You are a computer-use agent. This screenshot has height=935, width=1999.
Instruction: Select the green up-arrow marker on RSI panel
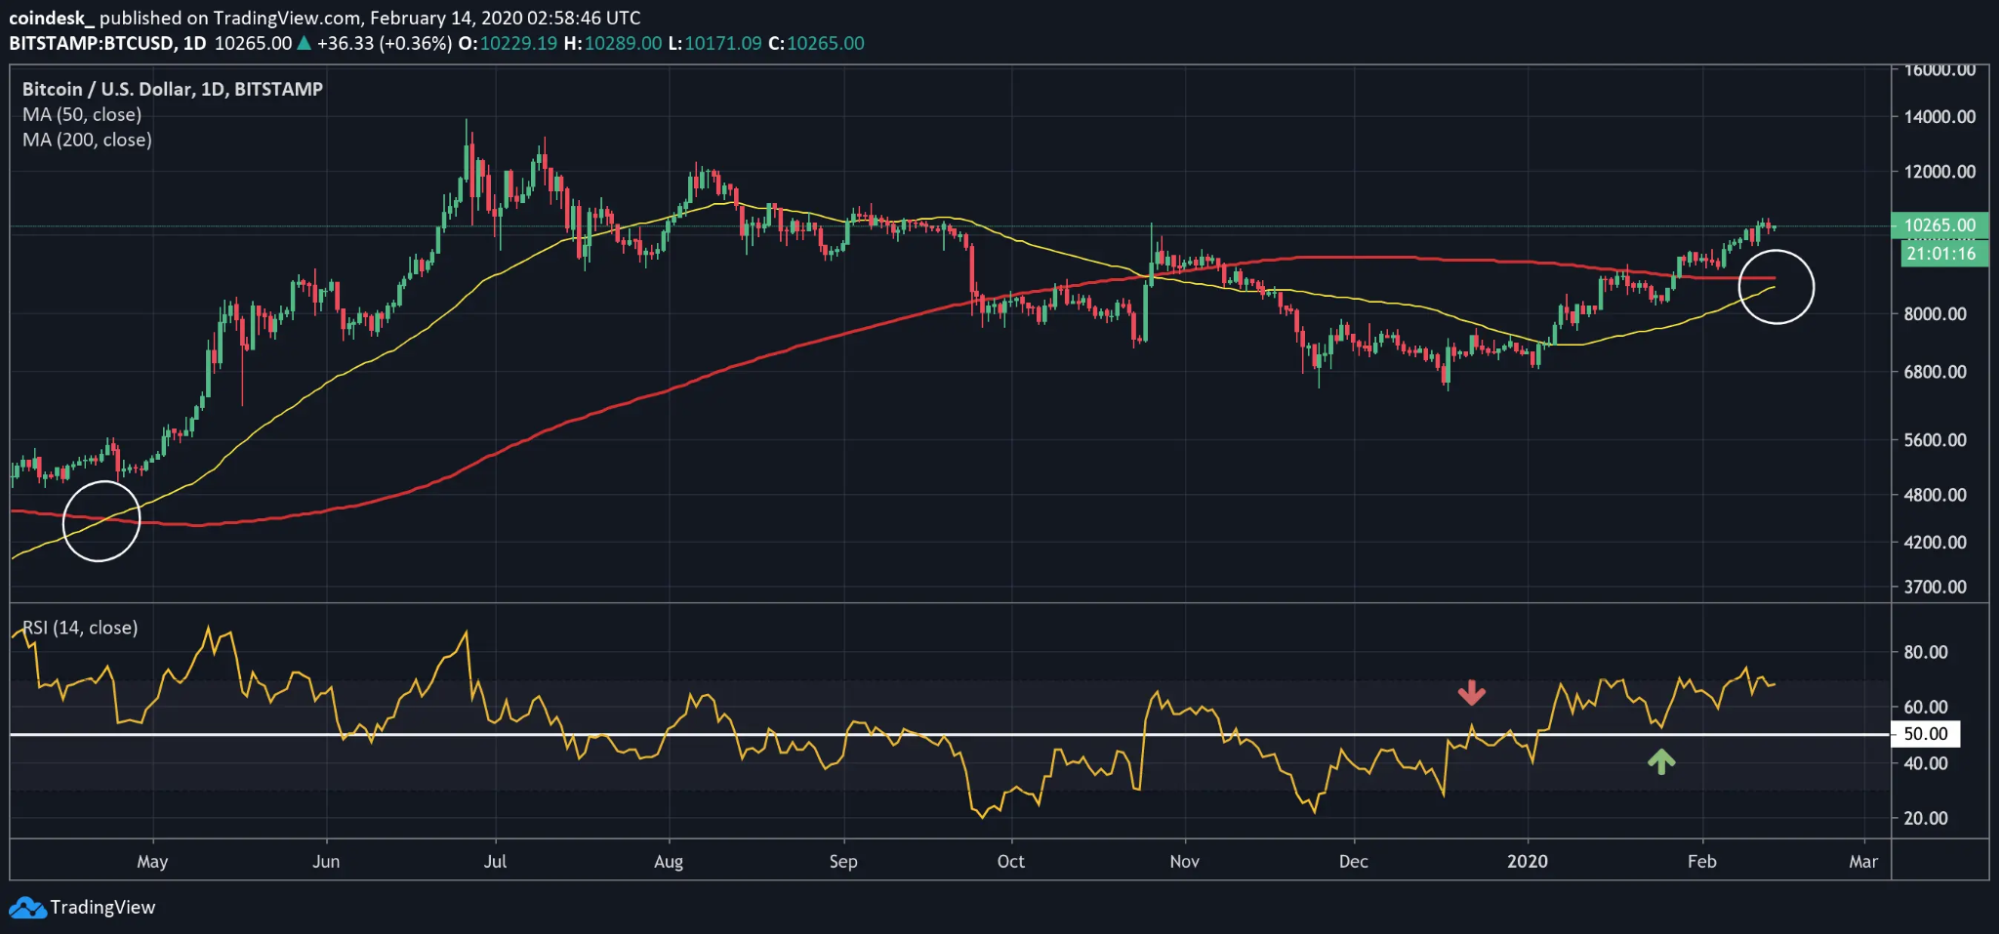1662,761
